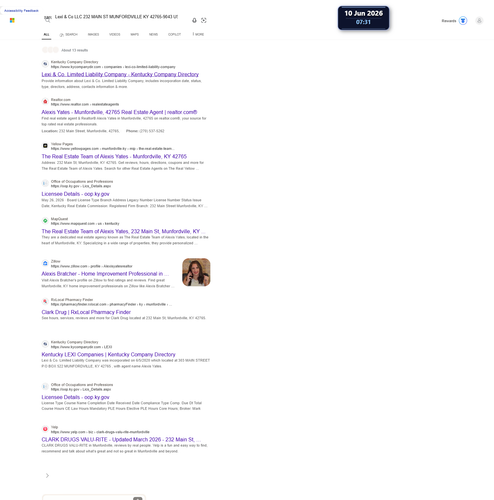Open Rewards trophy icon
The width and height of the screenshot is (494, 500).
click(x=463, y=21)
